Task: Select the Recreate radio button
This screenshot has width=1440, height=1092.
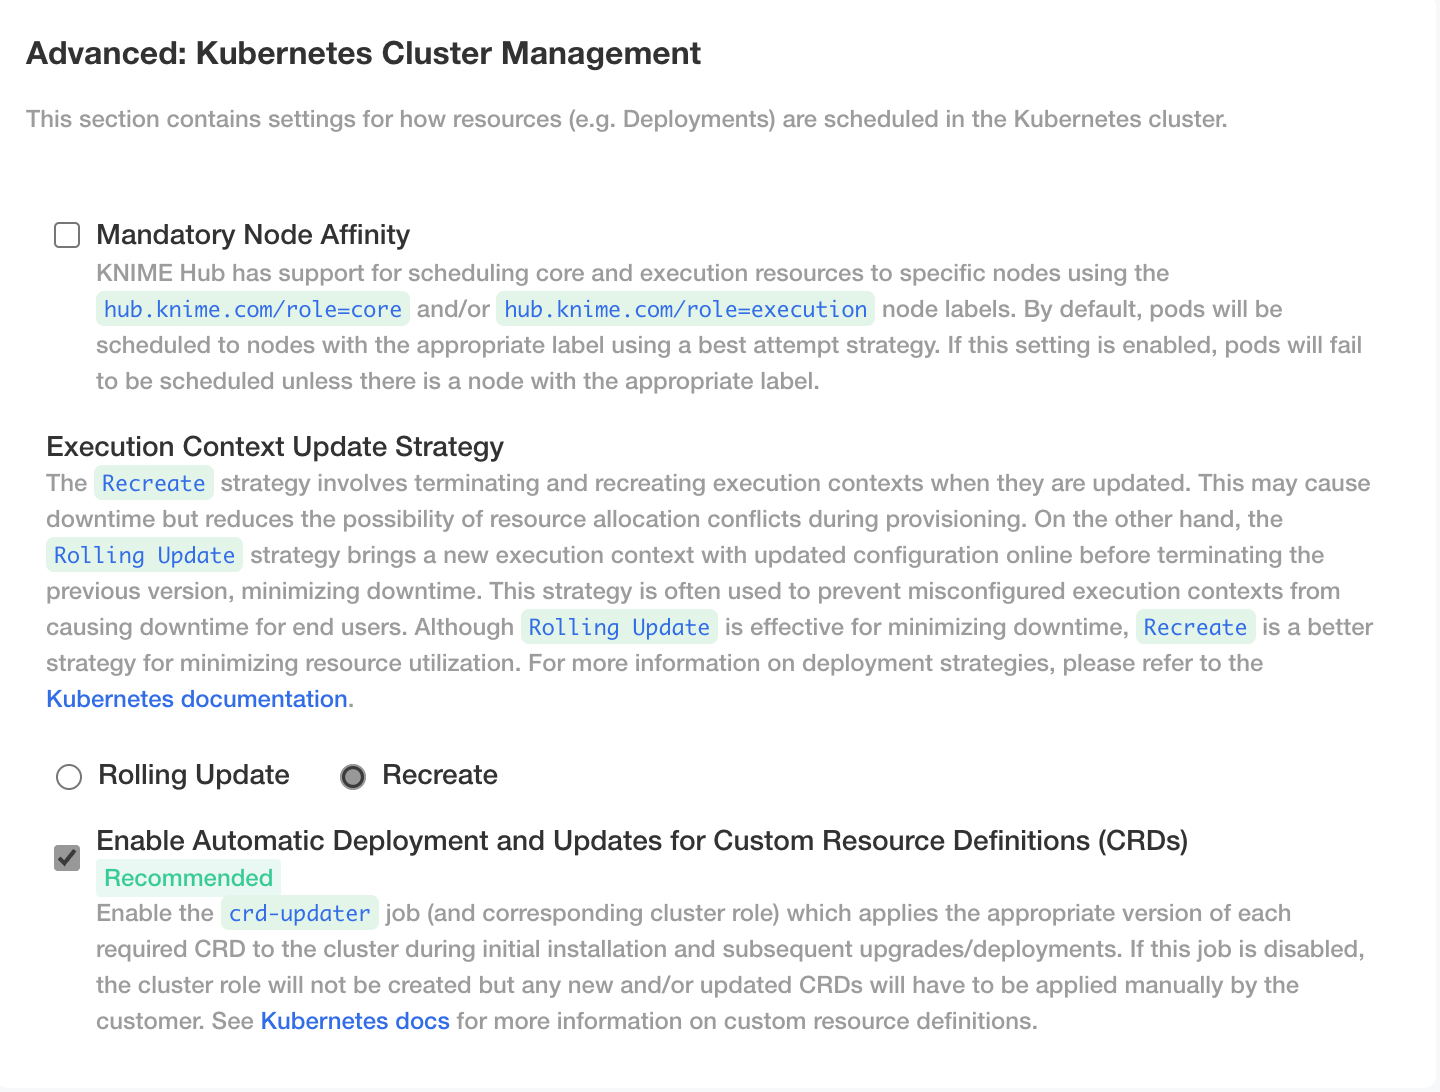Action: click(x=353, y=777)
